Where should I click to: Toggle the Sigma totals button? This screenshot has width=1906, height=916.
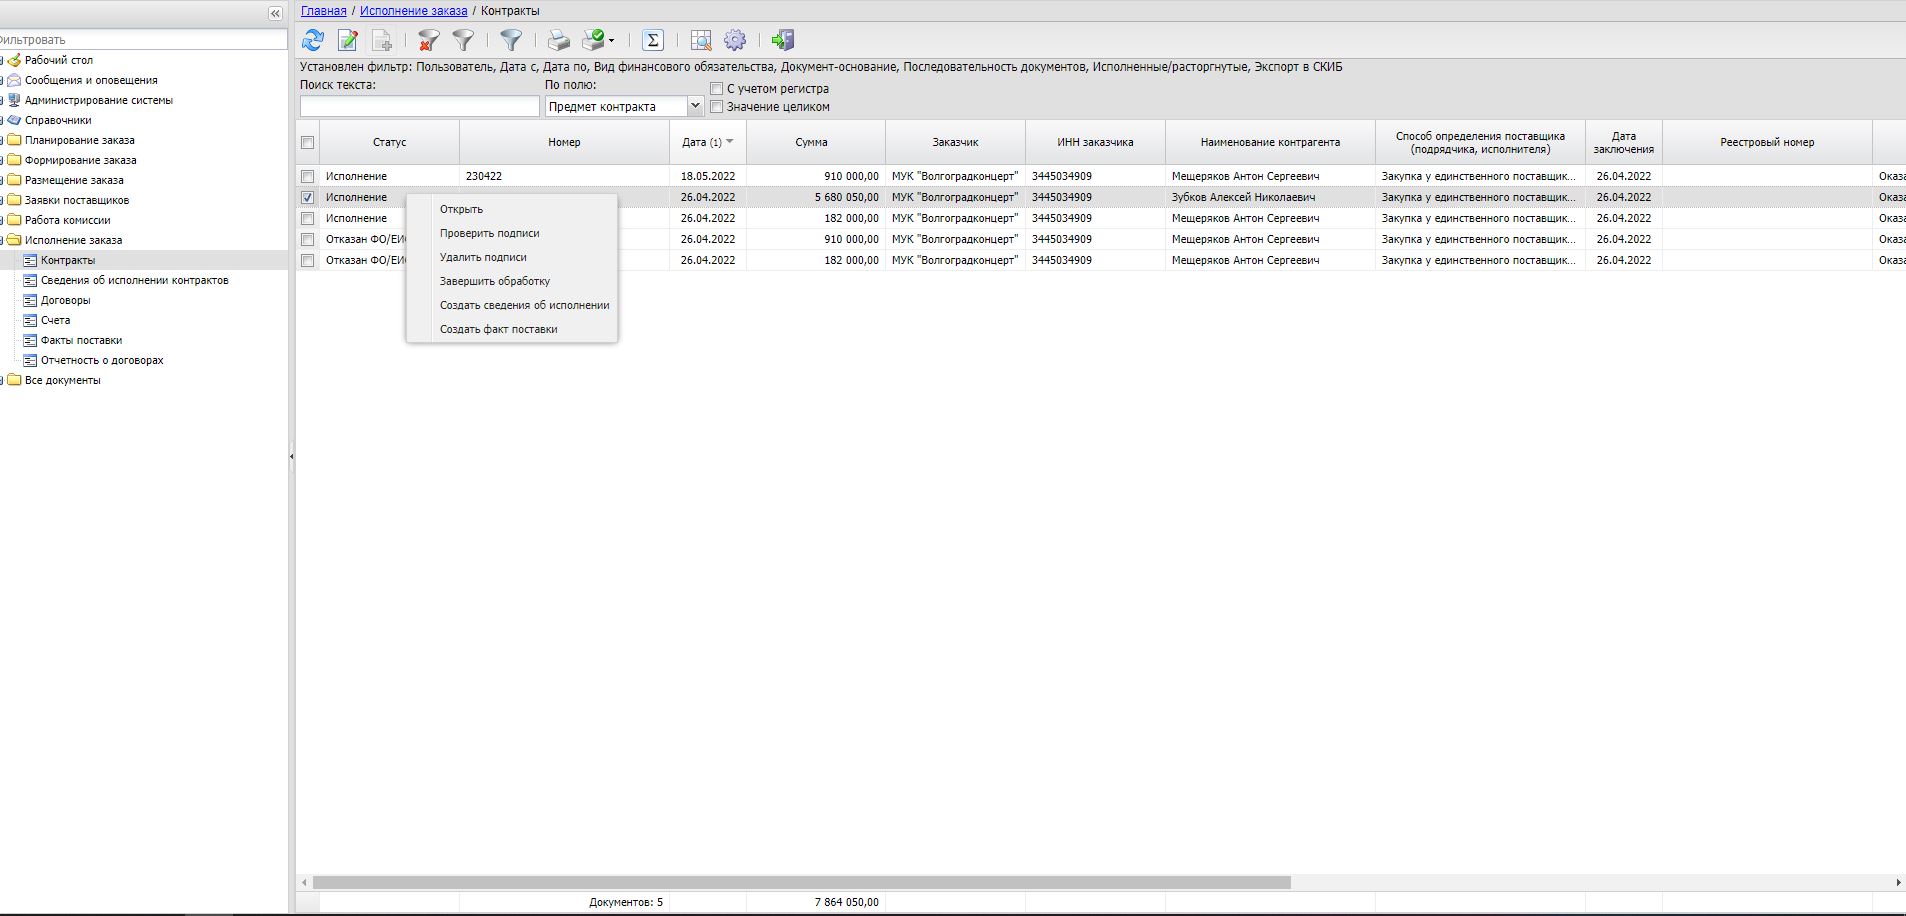coord(652,40)
